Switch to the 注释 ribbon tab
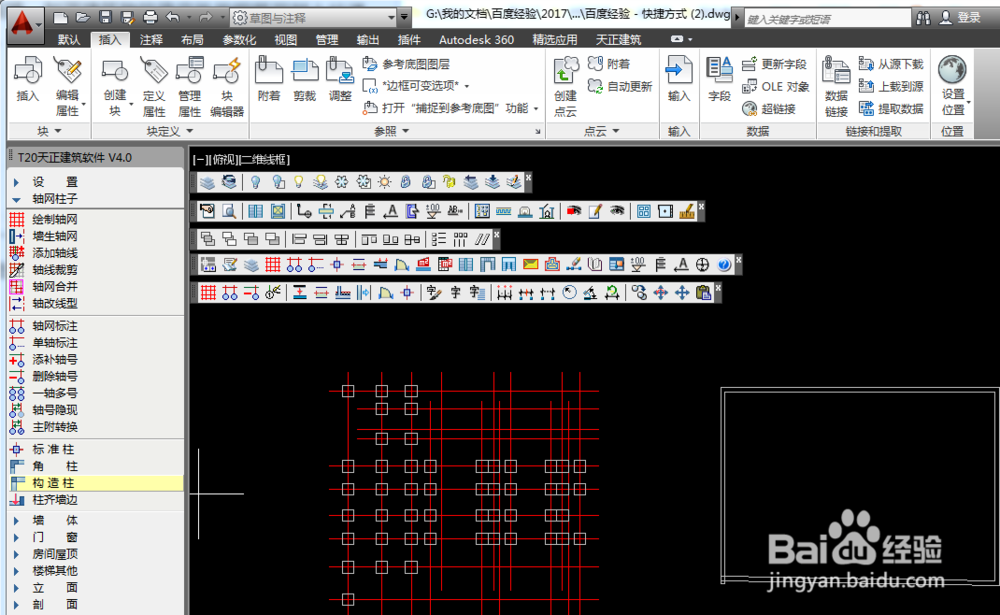Image resolution: width=1000 pixels, height=615 pixels. click(x=151, y=40)
